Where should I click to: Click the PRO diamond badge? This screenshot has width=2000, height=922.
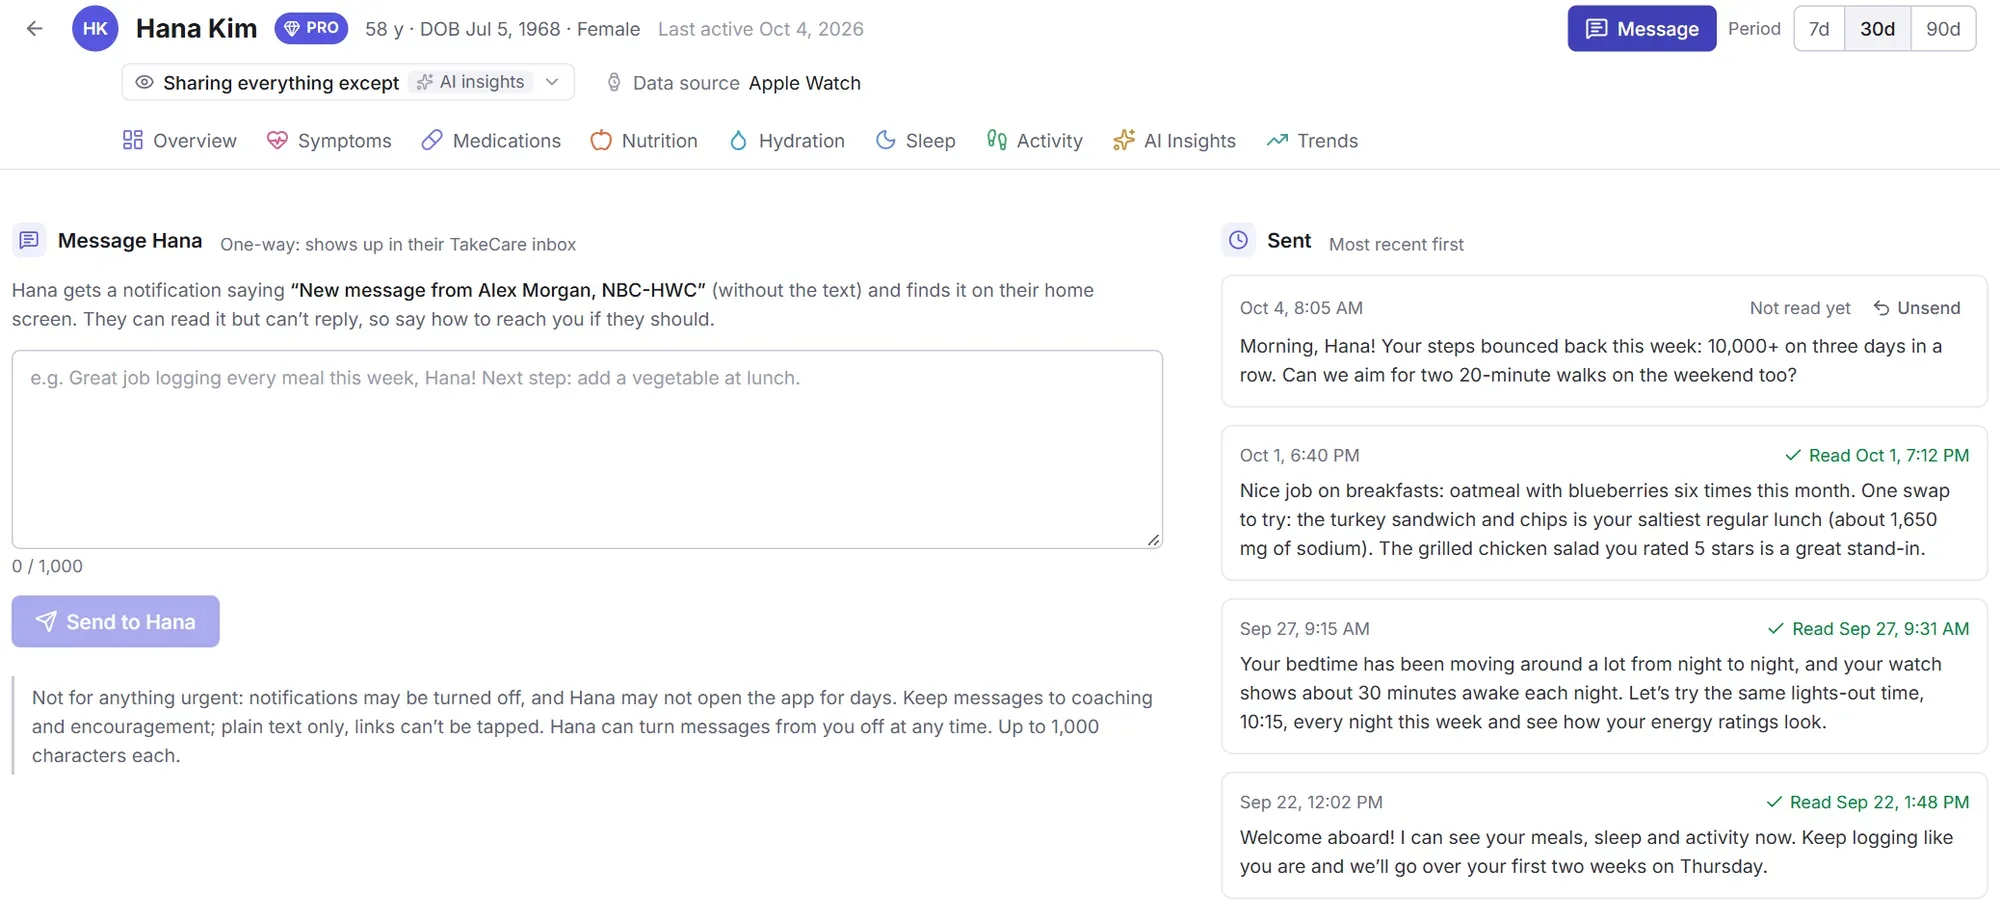[x=311, y=28]
